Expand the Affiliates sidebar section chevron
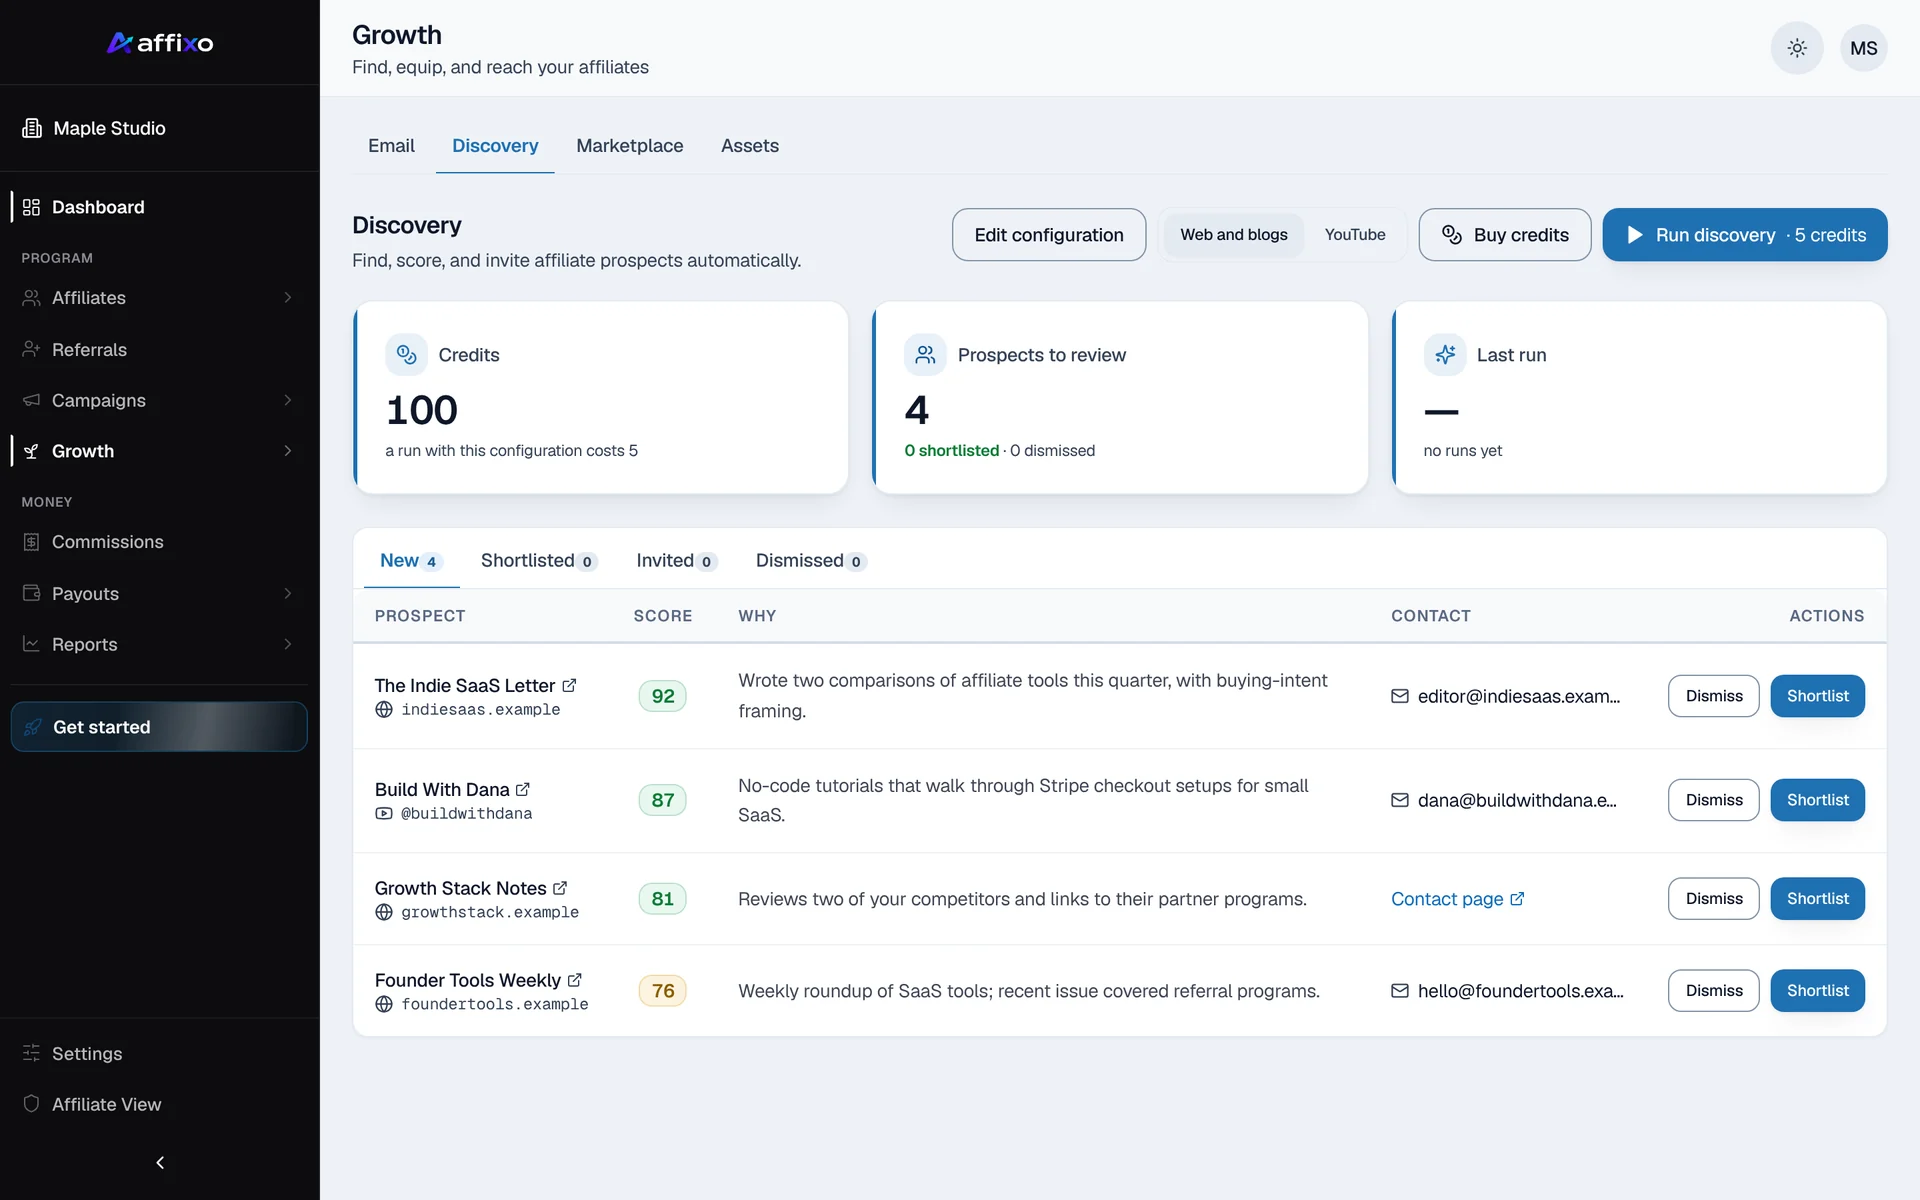The width and height of the screenshot is (1920, 1200). pos(288,298)
